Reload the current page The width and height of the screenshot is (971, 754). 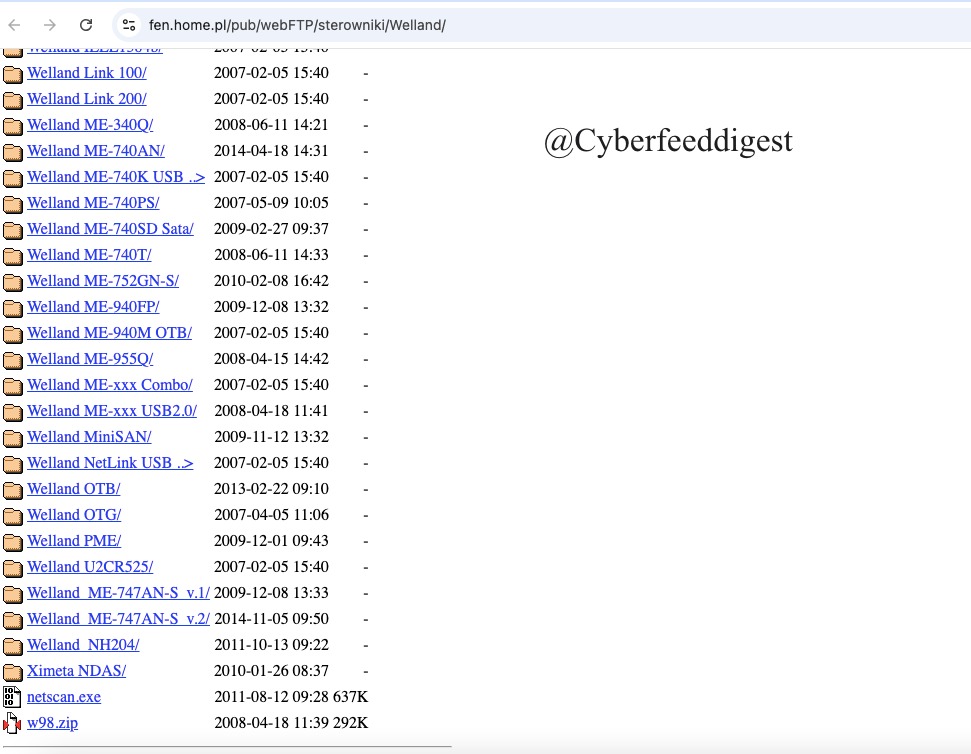(x=86, y=25)
